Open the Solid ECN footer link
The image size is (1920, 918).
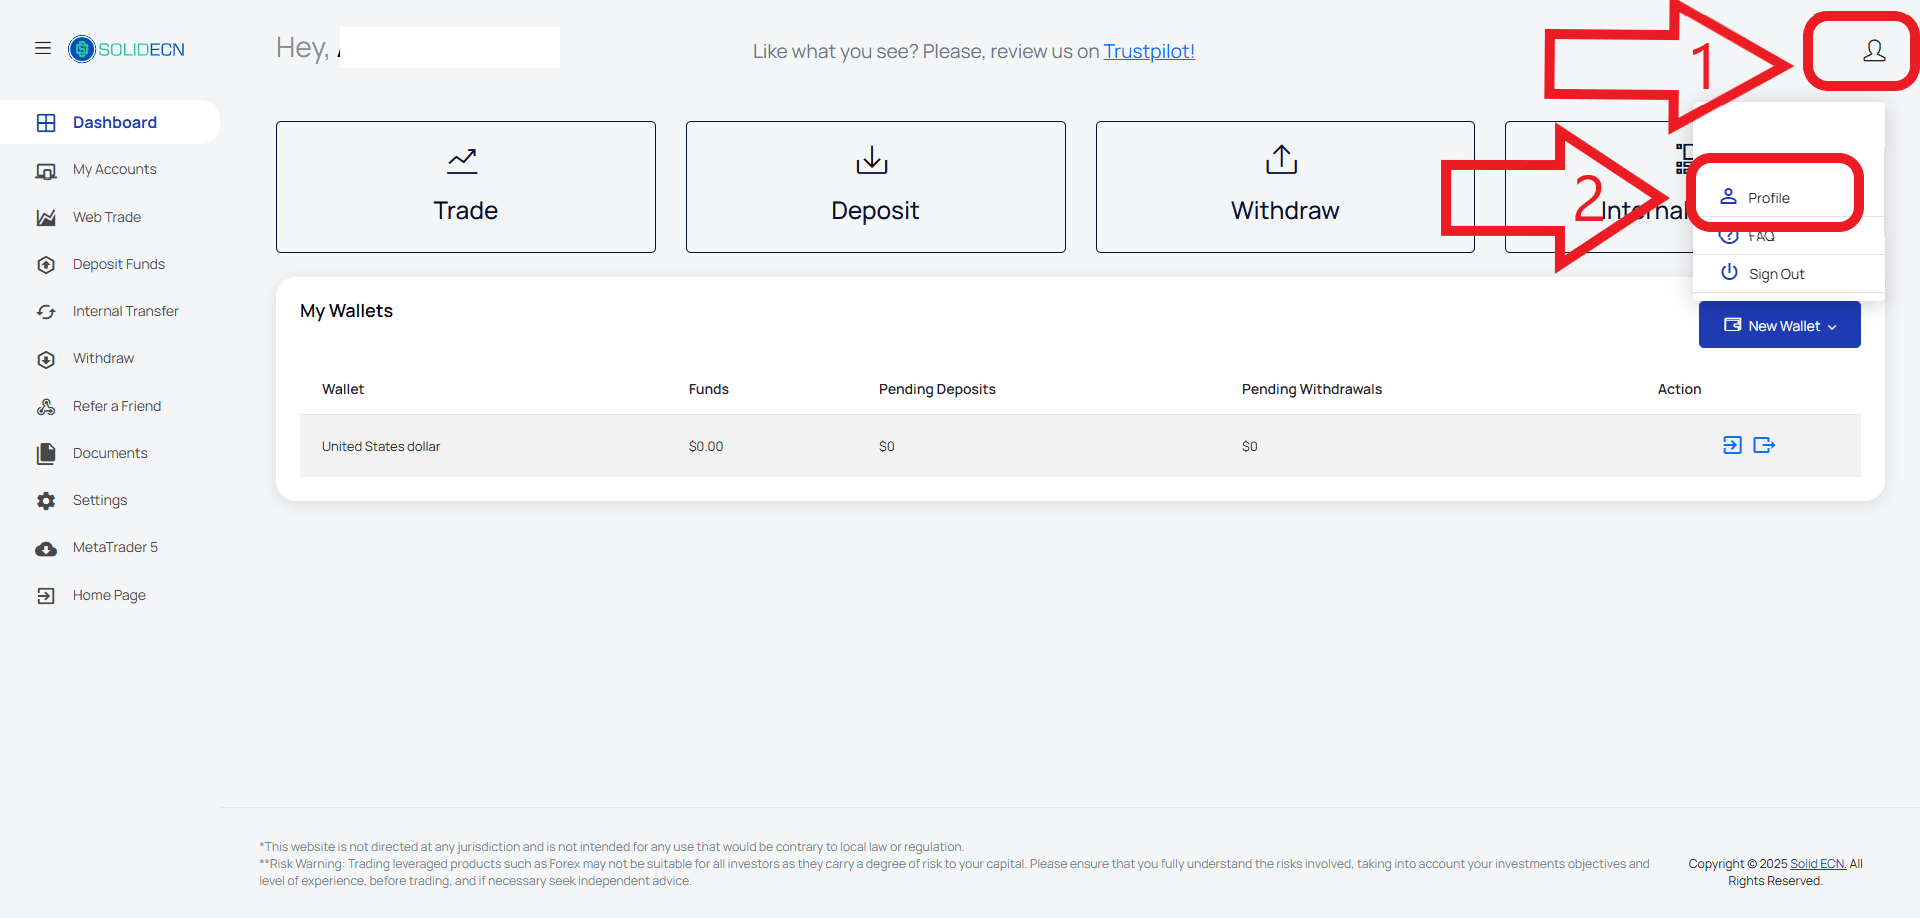point(1818,864)
